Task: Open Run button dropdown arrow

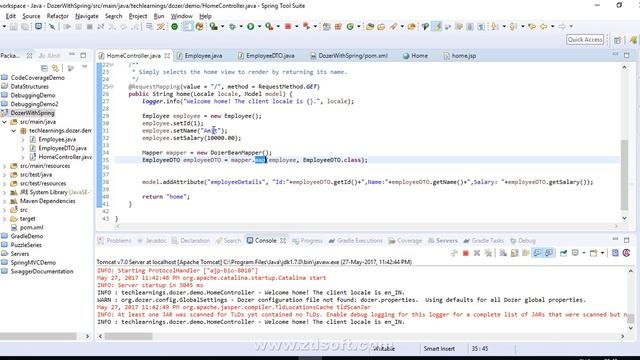Action: coord(259,27)
